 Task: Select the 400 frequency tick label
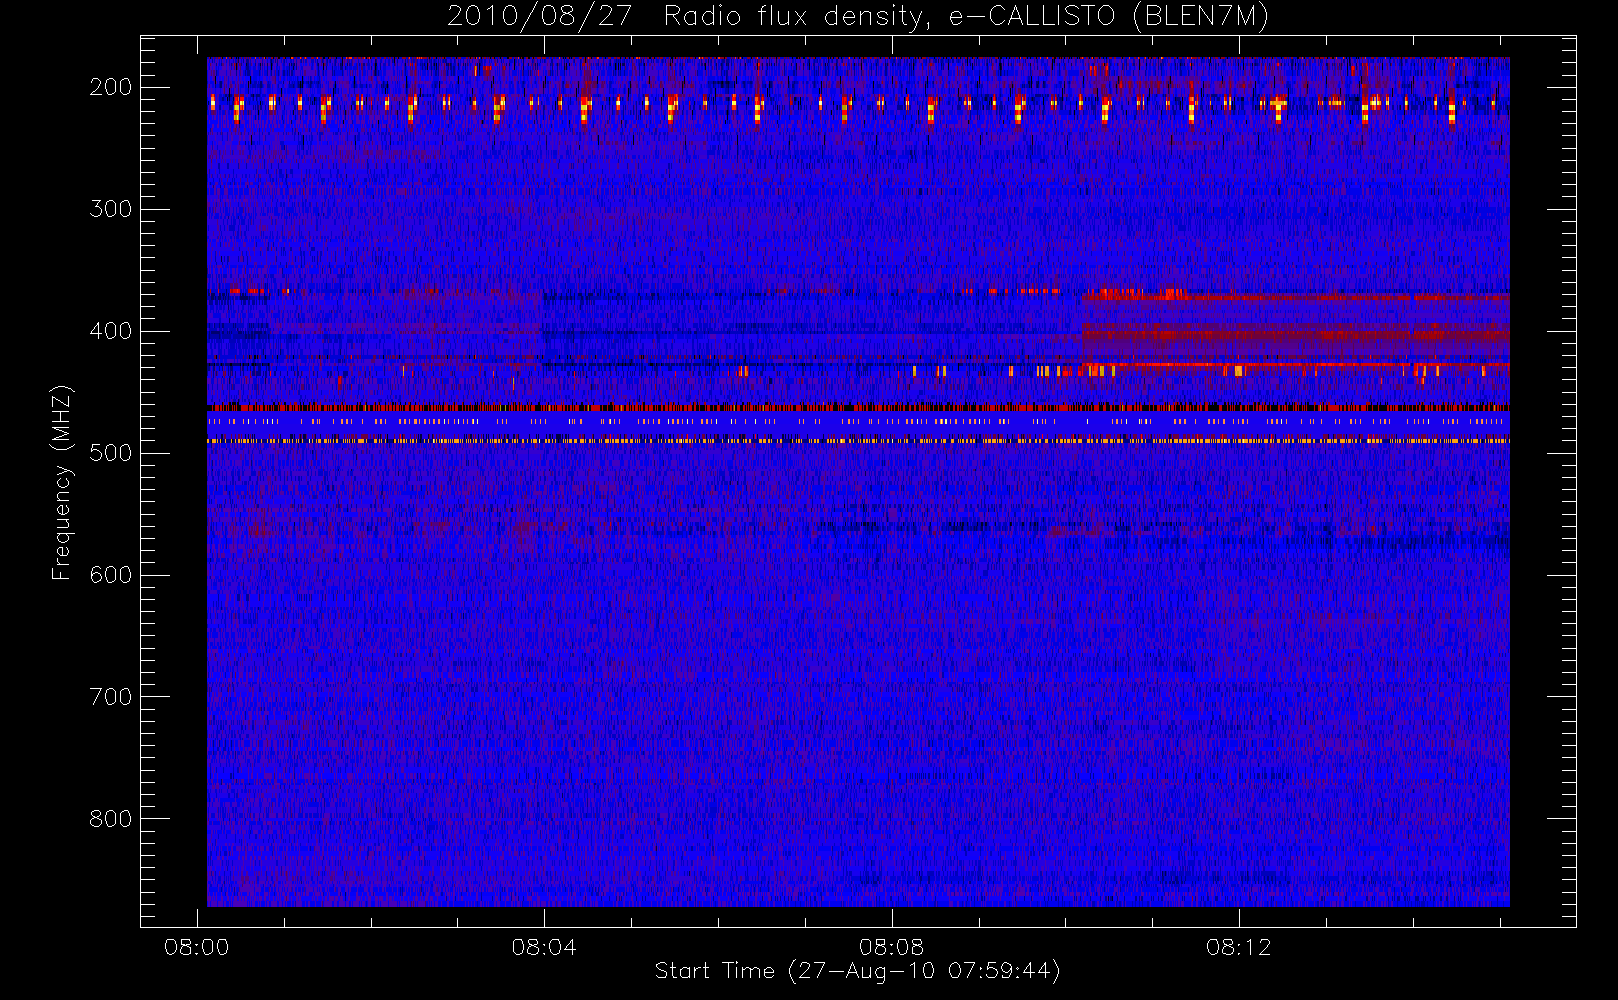pyautogui.click(x=111, y=331)
